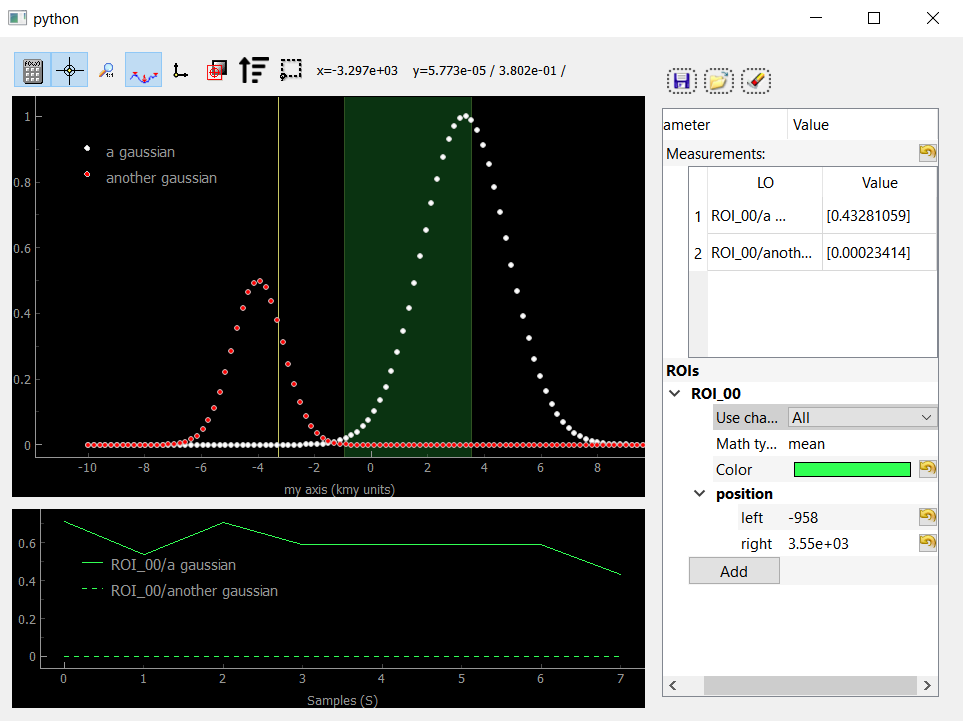Collapse the position group
Viewport: 963px width, 721px height.
[x=700, y=493]
